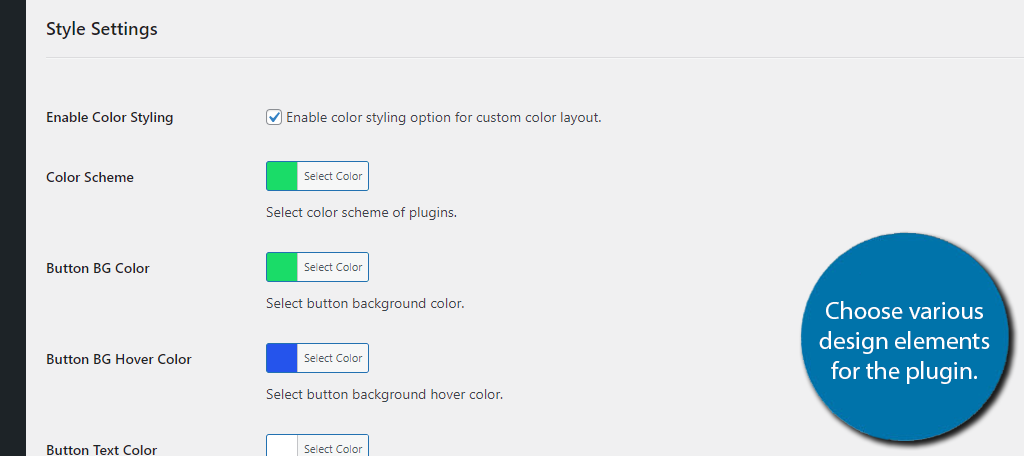Click the 'Enable color styling option' checkbox label

pos(443,118)
